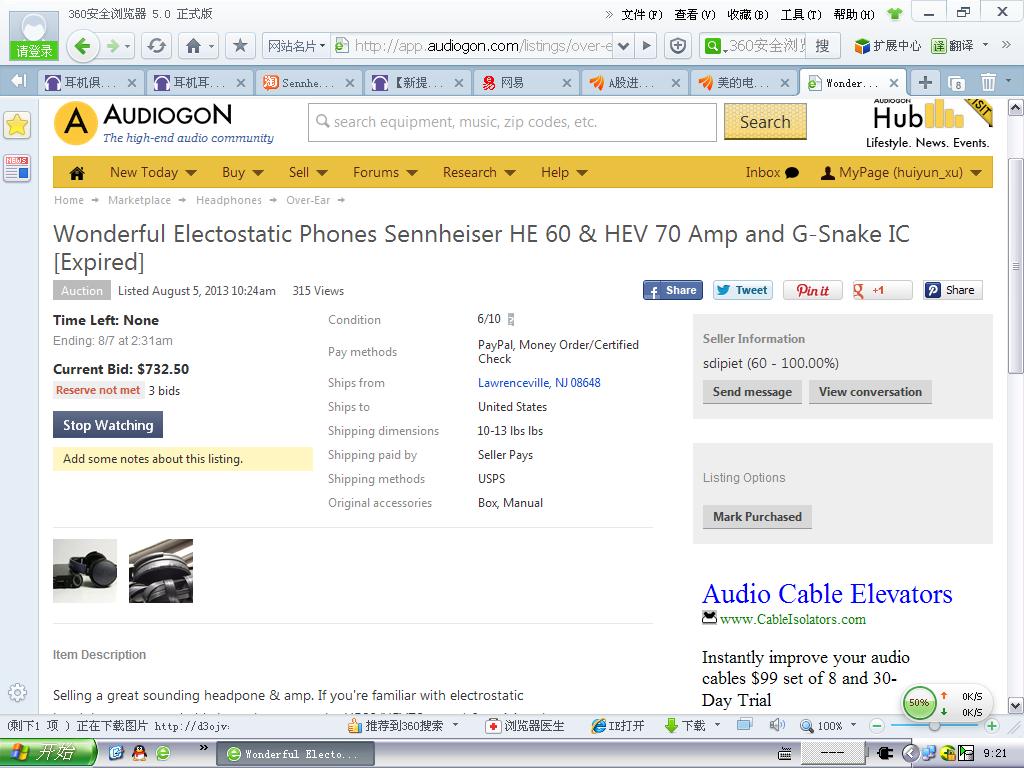This screenshot has height=768, width=1024.
Task: Click the Google +1 button
Action: [x=882, y=290]
